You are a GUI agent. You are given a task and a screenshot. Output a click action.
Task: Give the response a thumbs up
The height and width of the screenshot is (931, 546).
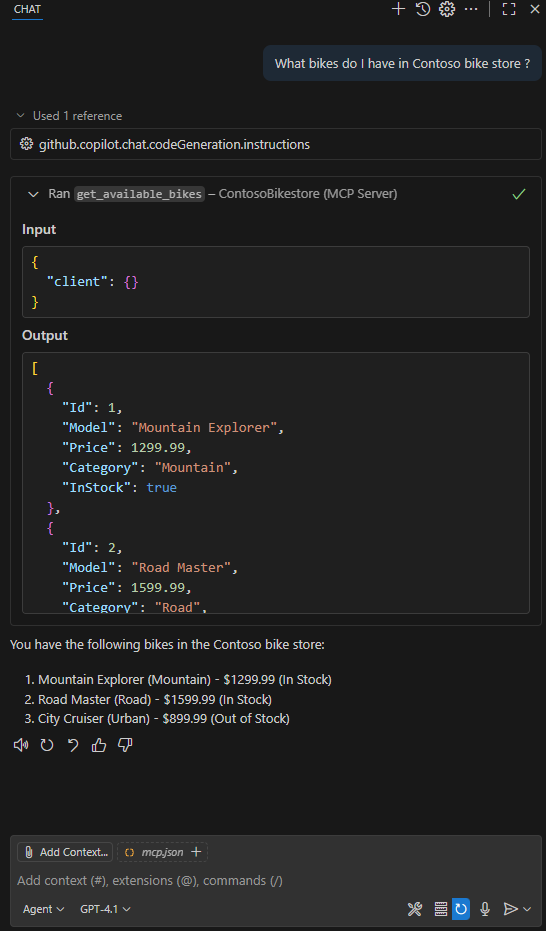click(99, 745)
